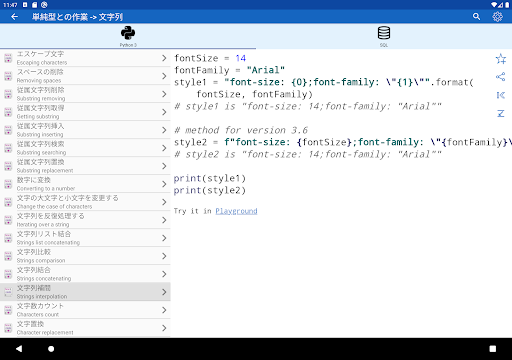The image size is (512, 360).
Task: Expand the Substring inserting chevron
Action: click(164, 130)
